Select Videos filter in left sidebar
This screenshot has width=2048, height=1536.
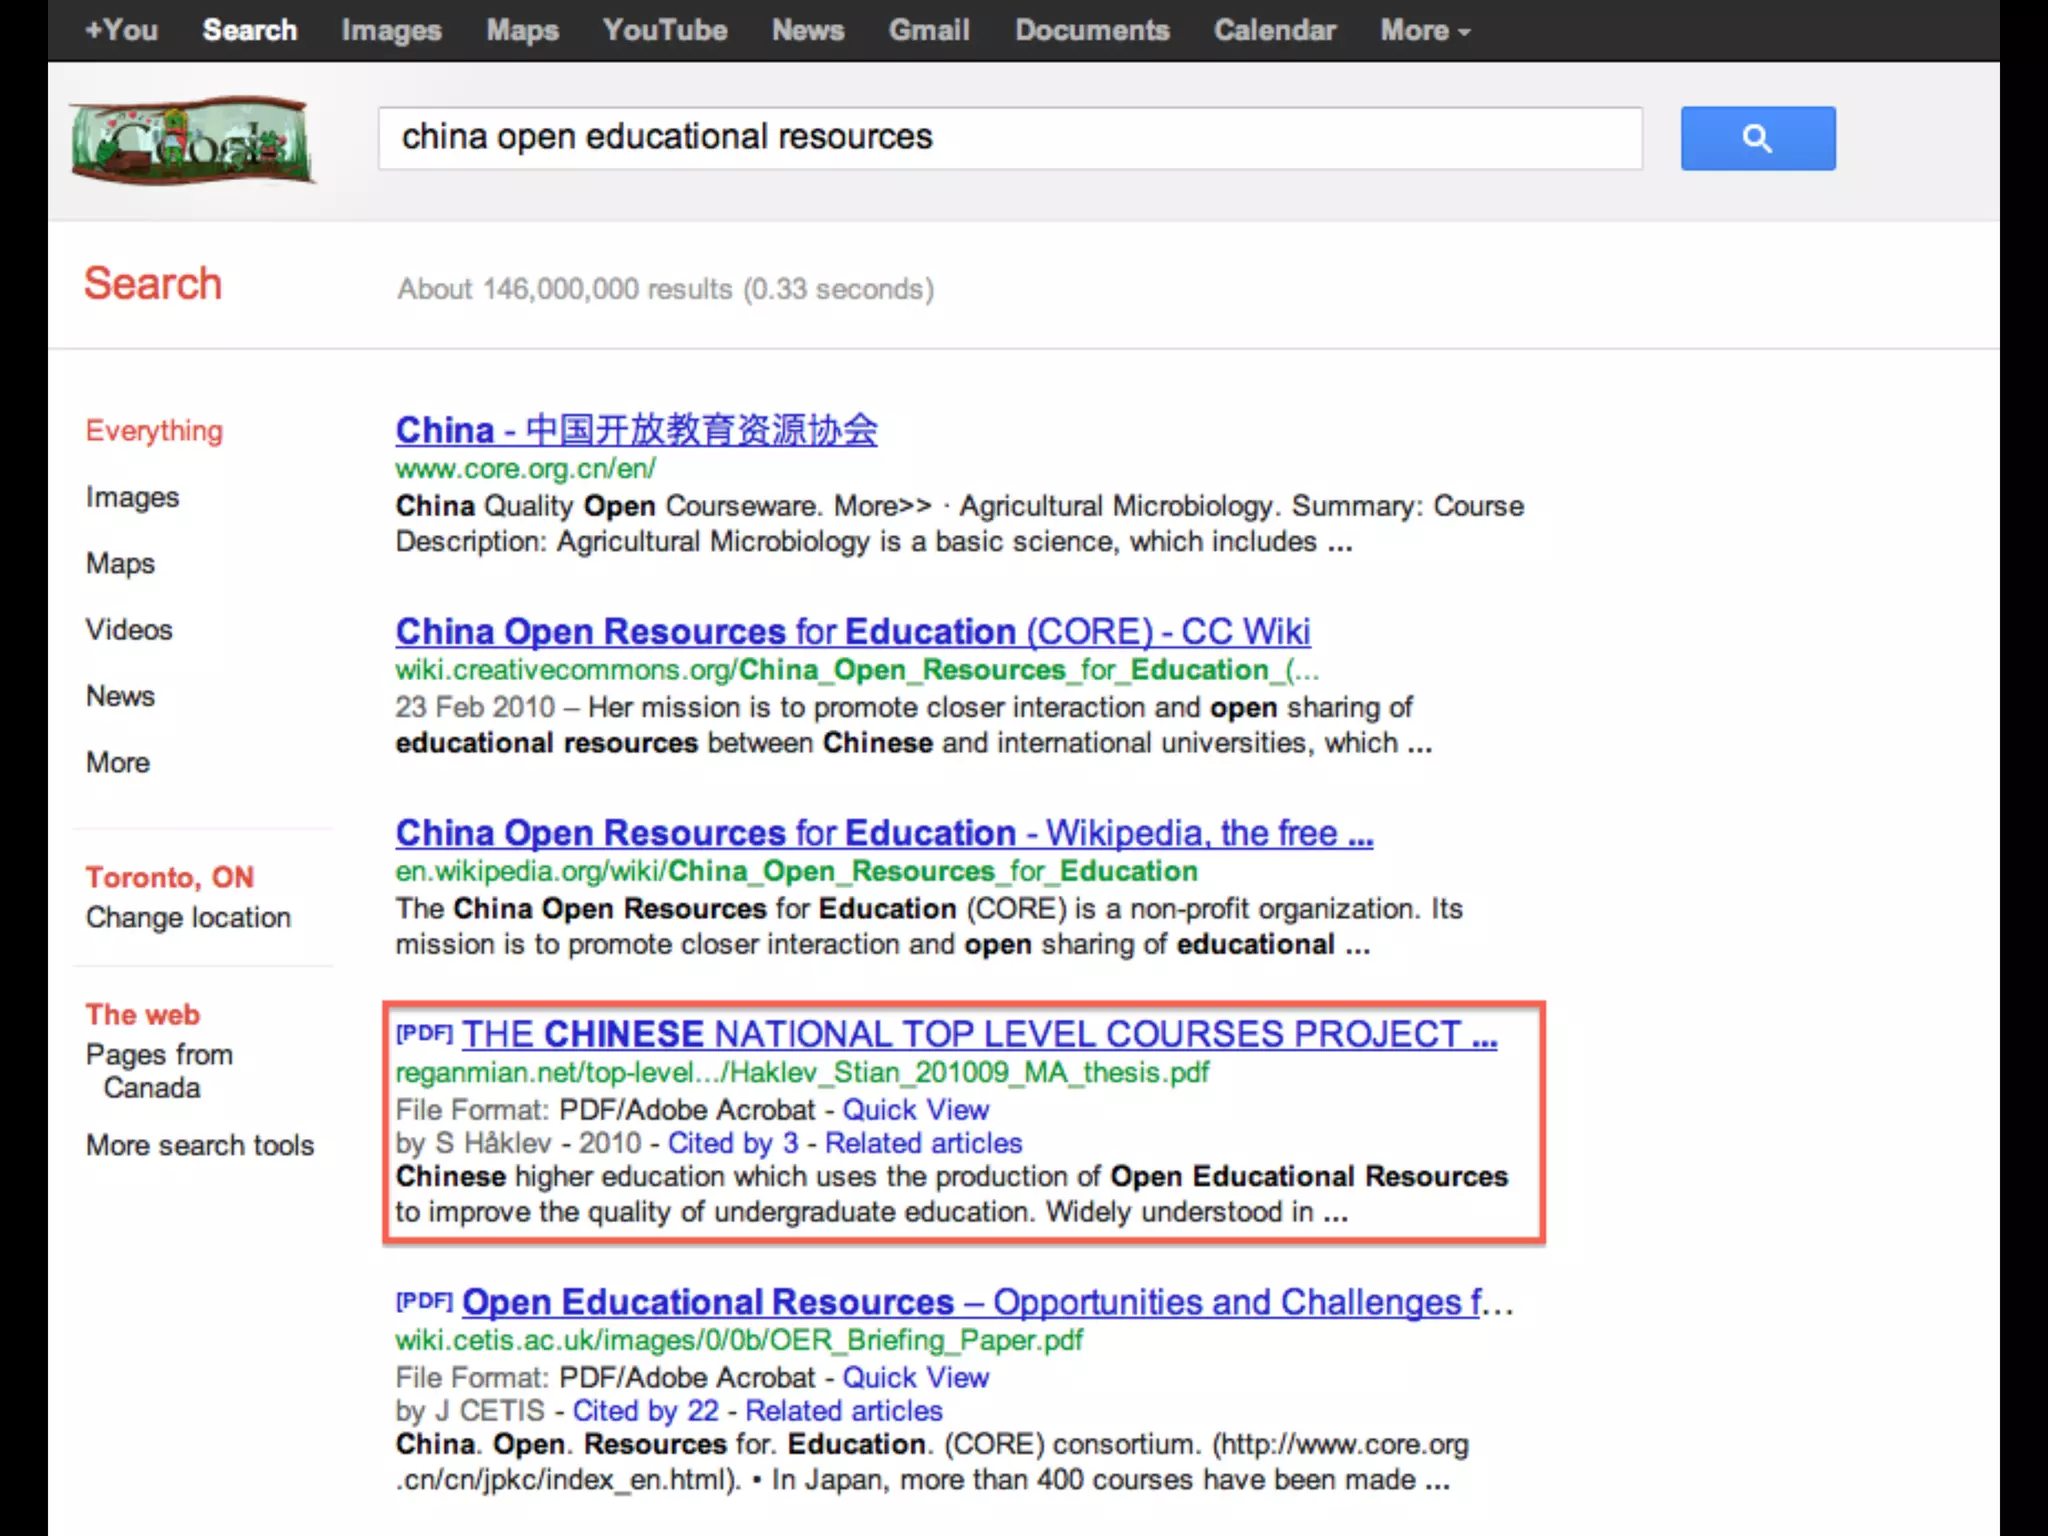(129, 630)
